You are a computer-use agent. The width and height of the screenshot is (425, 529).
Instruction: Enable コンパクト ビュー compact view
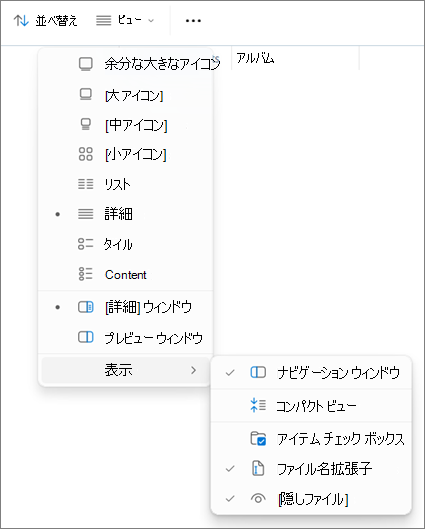pos(311,406)
